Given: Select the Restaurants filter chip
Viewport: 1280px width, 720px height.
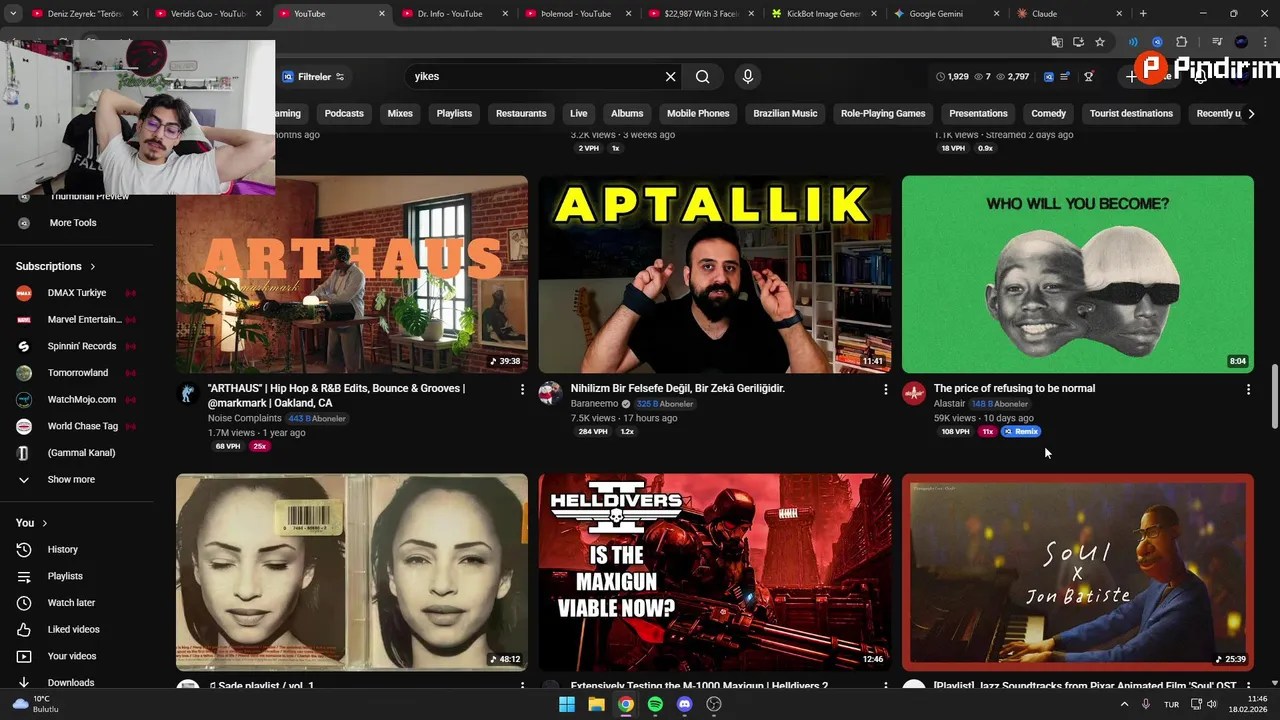Looking at the screenshot, I should coord(521,113).
